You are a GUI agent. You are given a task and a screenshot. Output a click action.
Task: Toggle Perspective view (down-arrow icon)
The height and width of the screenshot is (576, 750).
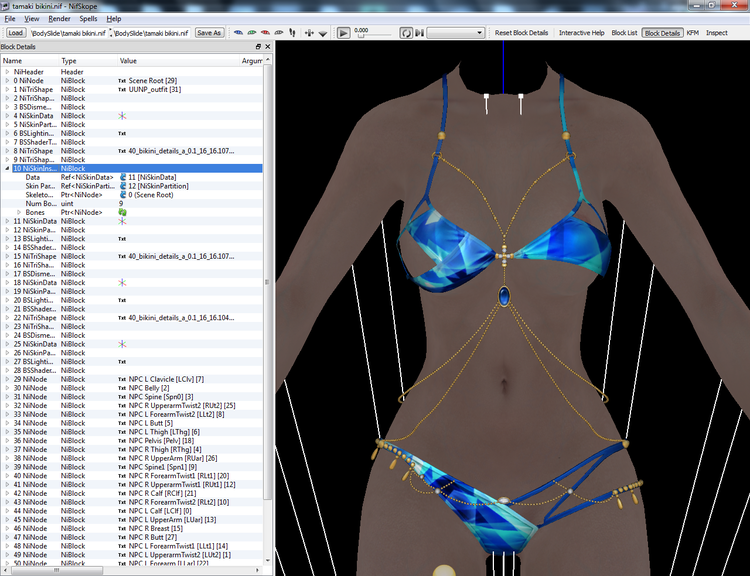[x=323, y=33]
